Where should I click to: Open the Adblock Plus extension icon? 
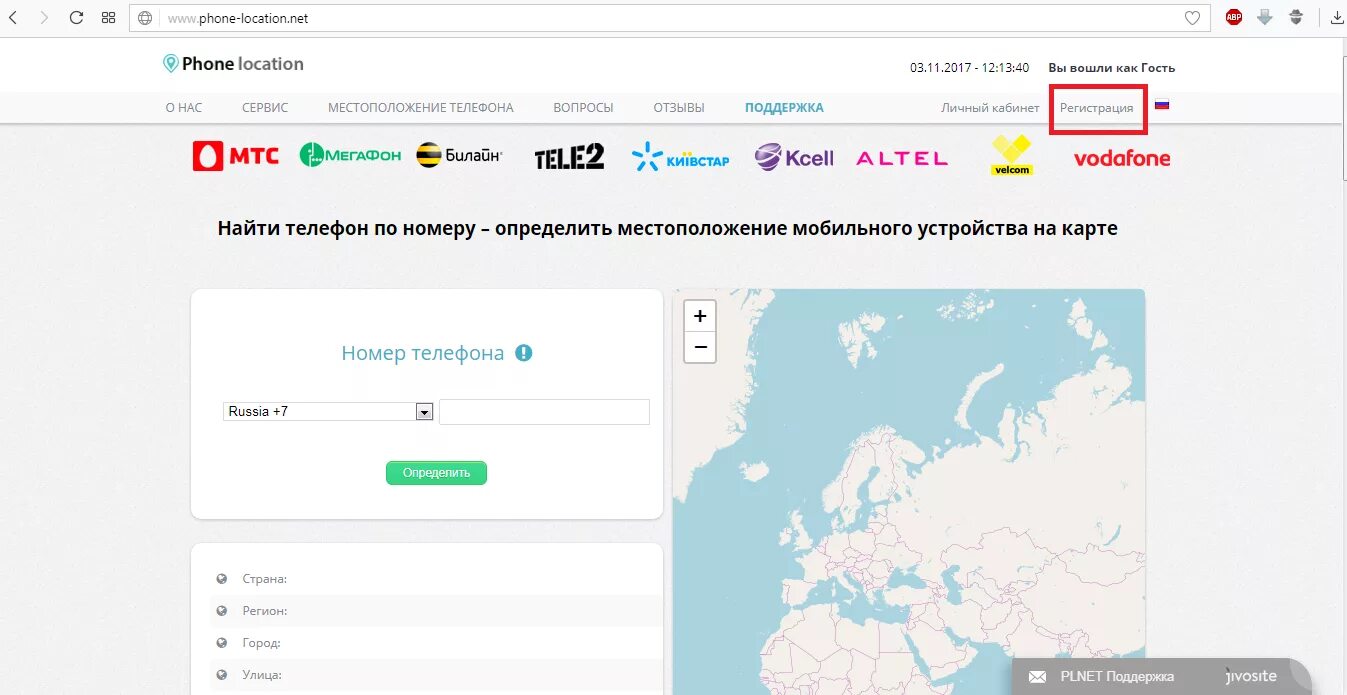pos(1234,17)
